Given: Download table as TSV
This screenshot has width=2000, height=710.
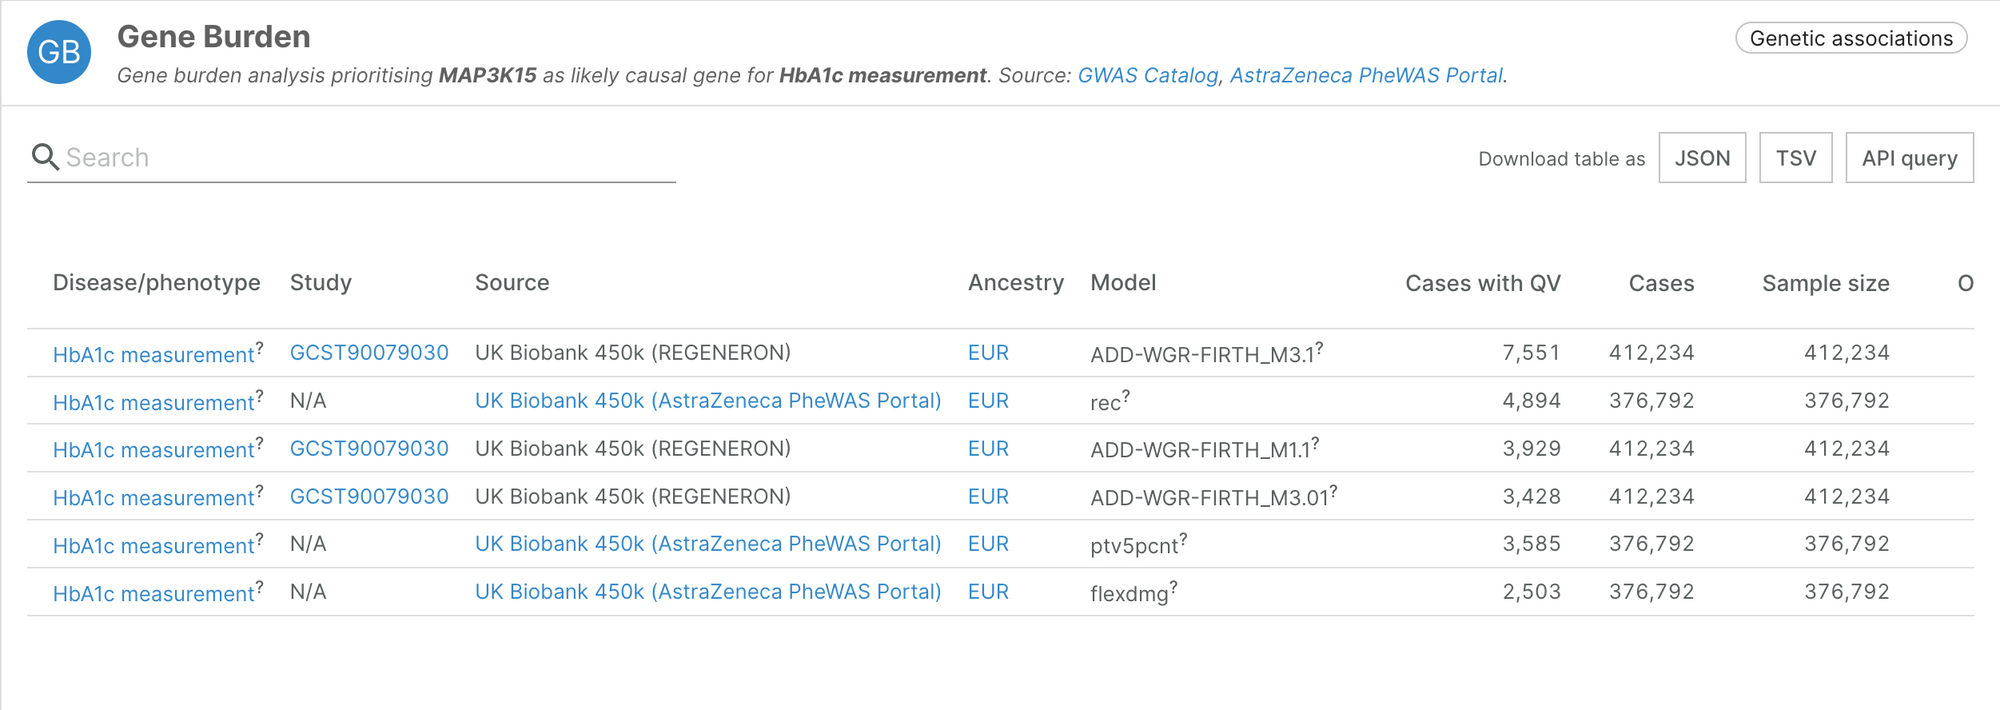Looking at the screenshot, I should 1795,158.
